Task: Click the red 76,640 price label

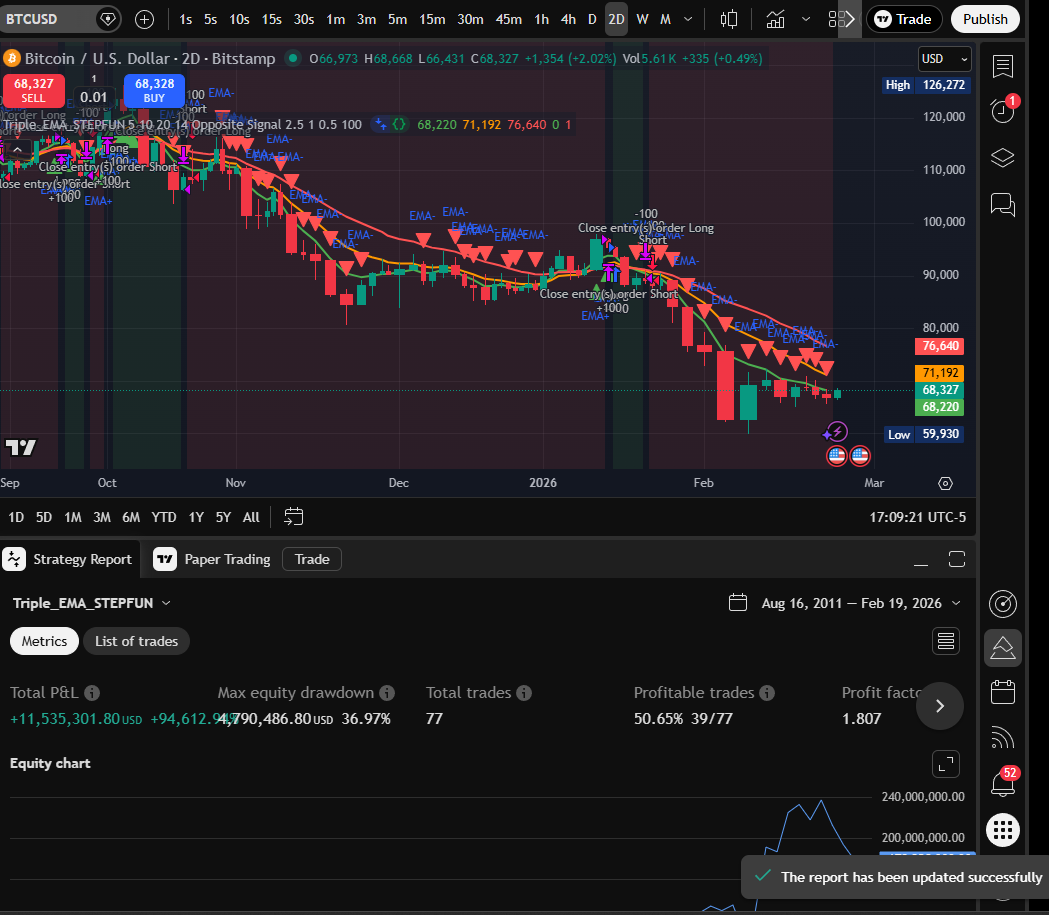Action: point(938,346)
